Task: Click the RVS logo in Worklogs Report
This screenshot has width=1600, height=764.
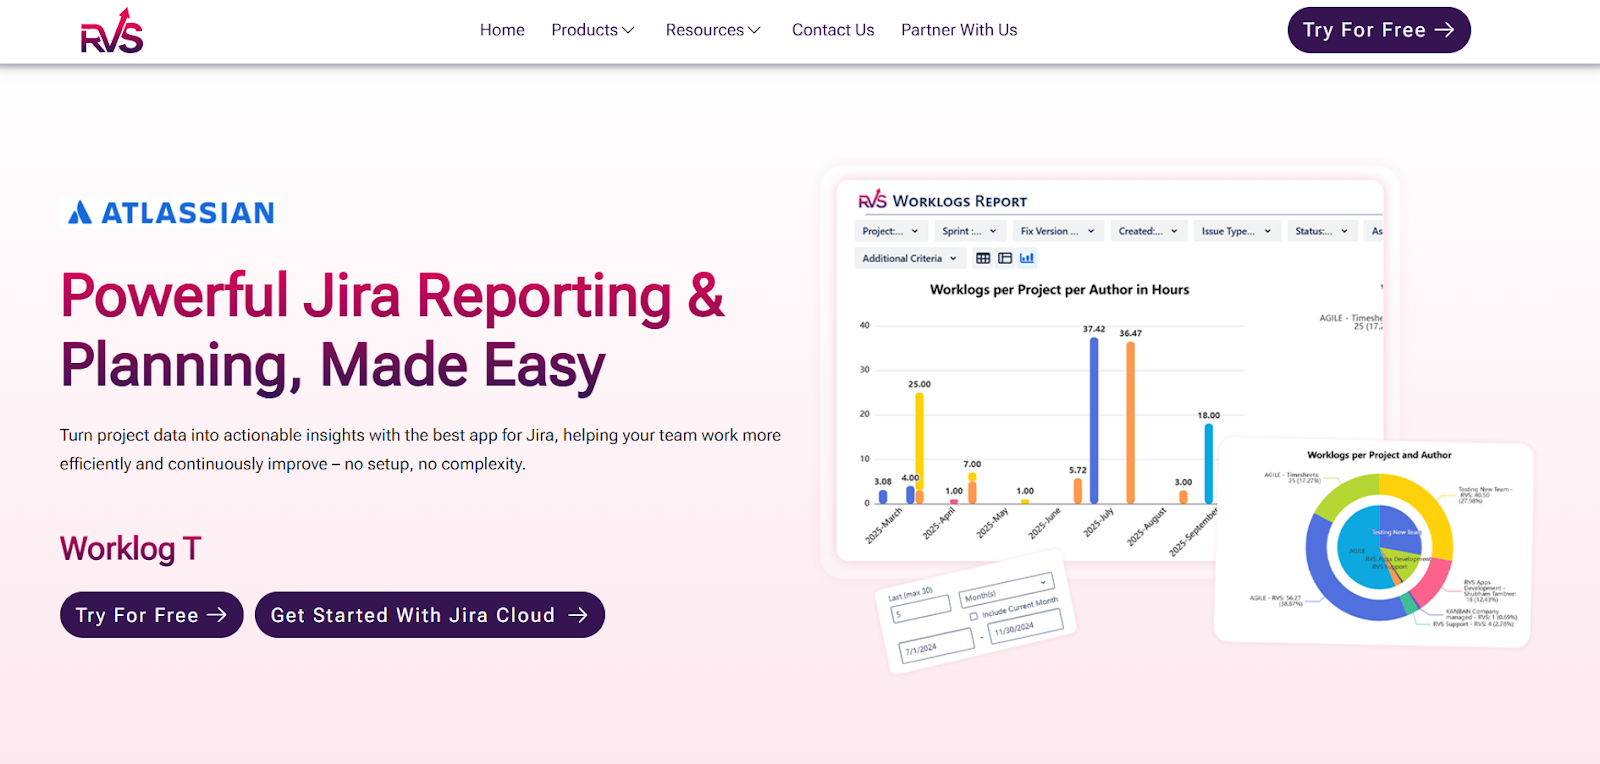Action: (873, 200)
